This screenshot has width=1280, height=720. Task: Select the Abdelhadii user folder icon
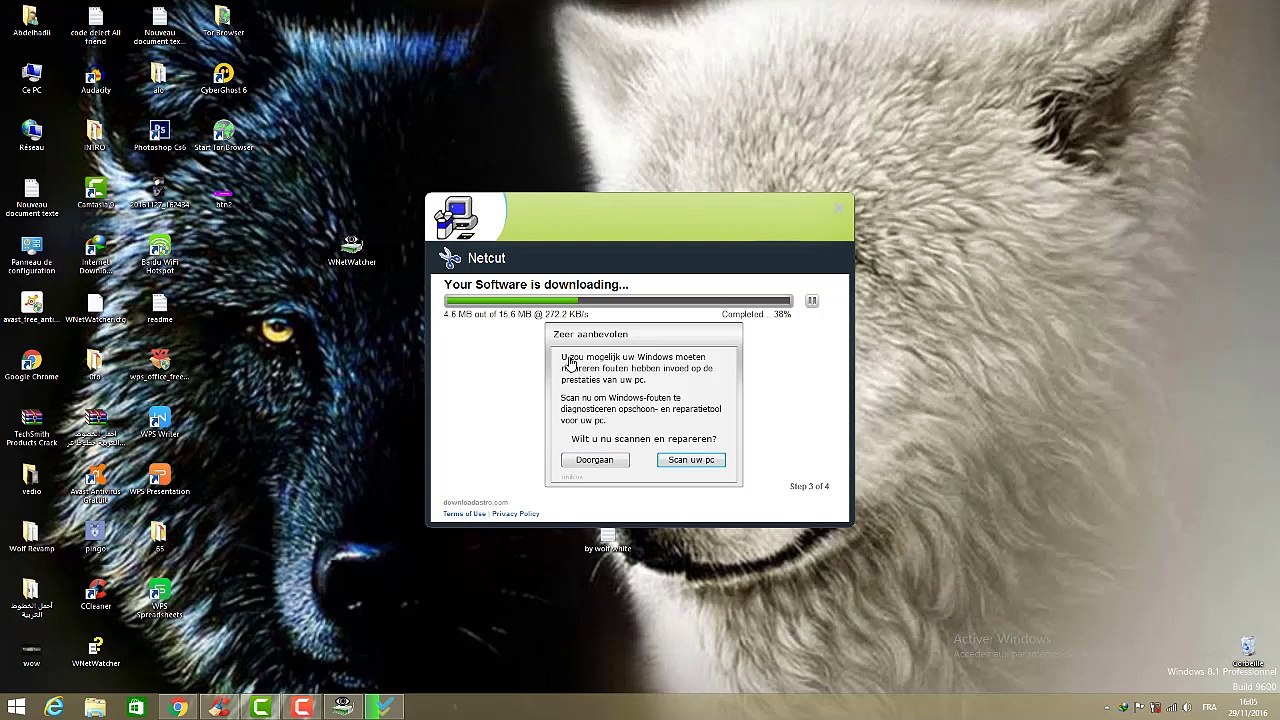pyautogui.click(x=31, y=22)
